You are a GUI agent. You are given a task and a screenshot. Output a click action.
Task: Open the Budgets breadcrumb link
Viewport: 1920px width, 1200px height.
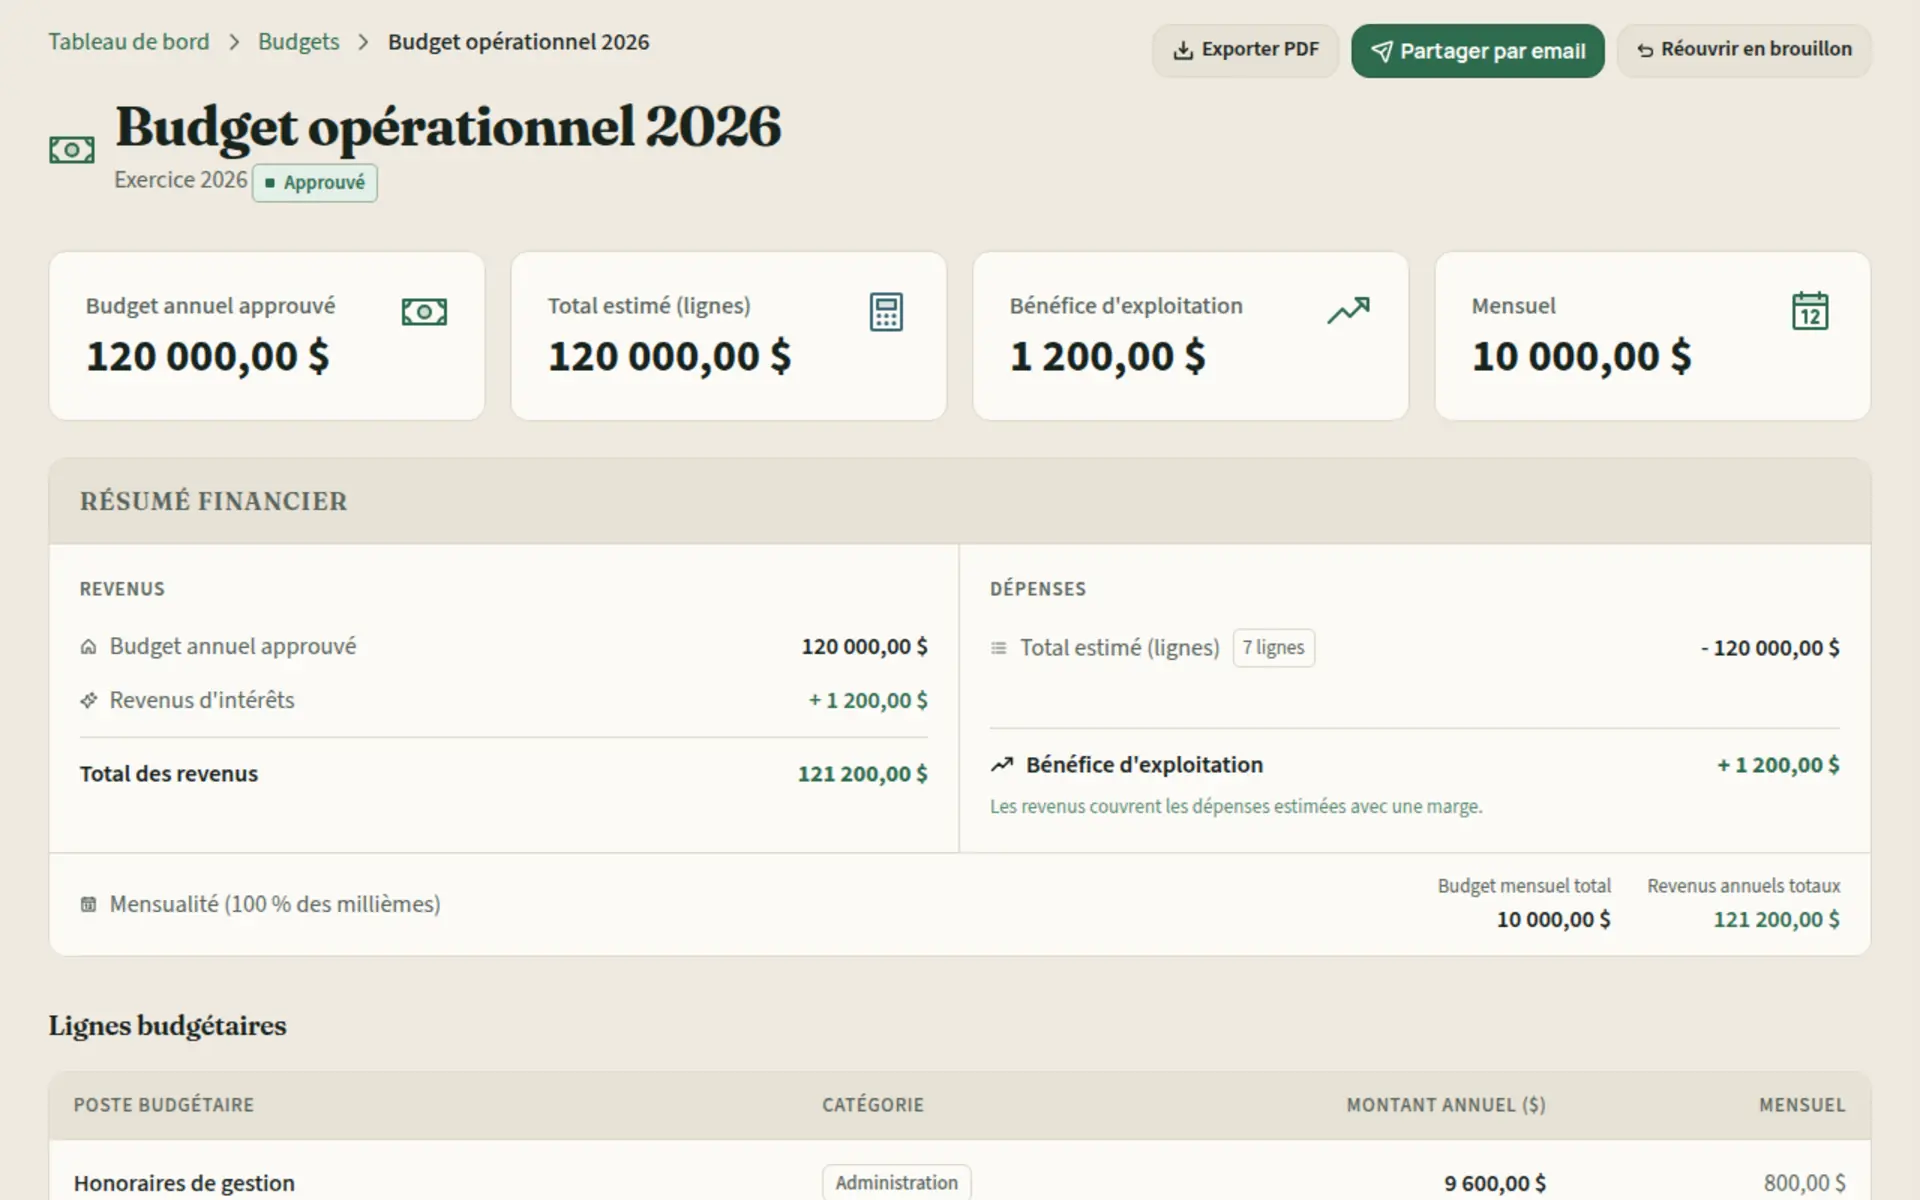298,42
